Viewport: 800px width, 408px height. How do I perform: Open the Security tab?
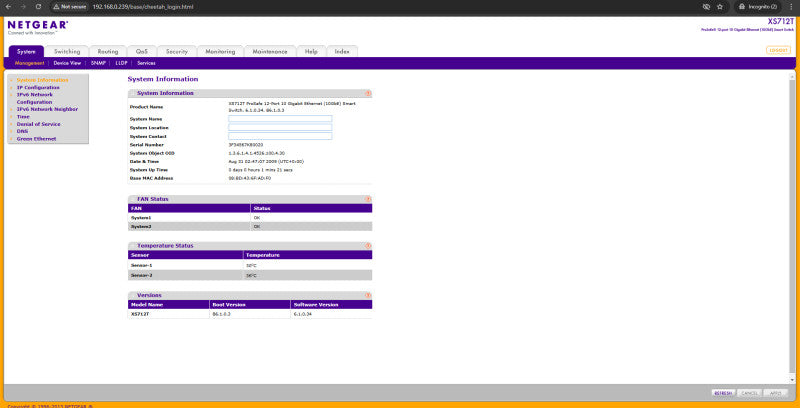pos(177,52)
